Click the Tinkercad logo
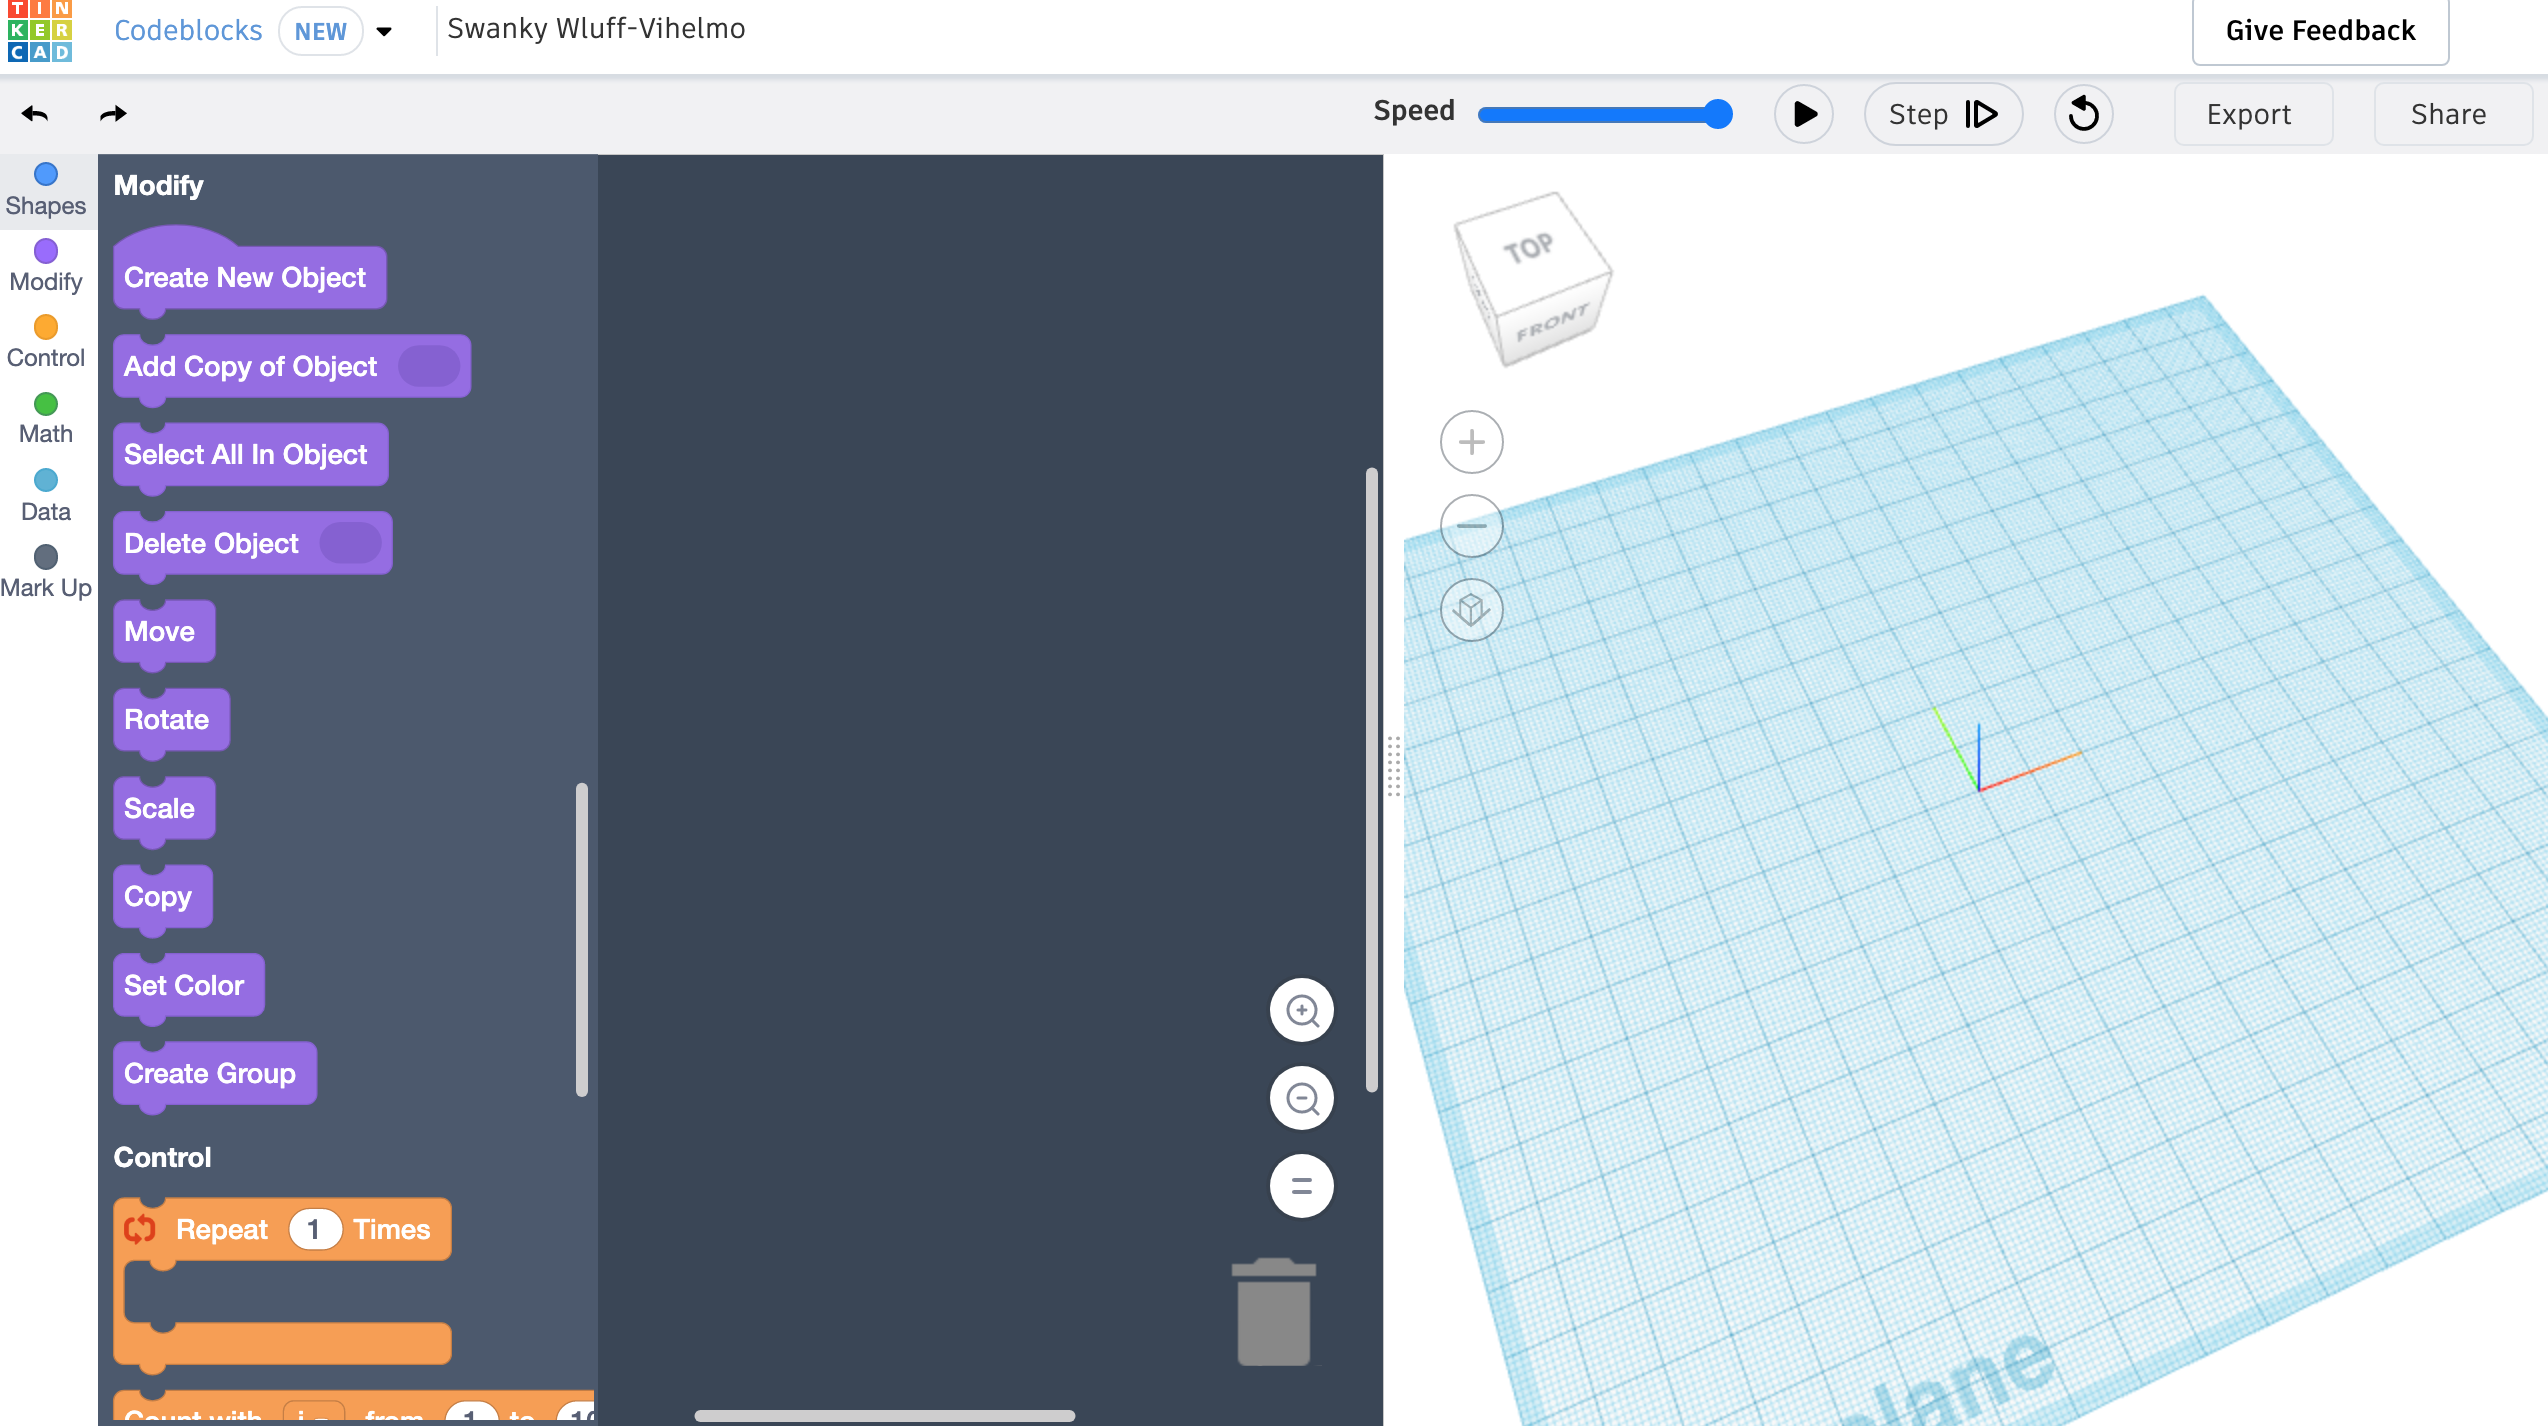Image resolution: width=2548 pixels, height=1426 pixels. pyautogui.click(x=40, y=31)
